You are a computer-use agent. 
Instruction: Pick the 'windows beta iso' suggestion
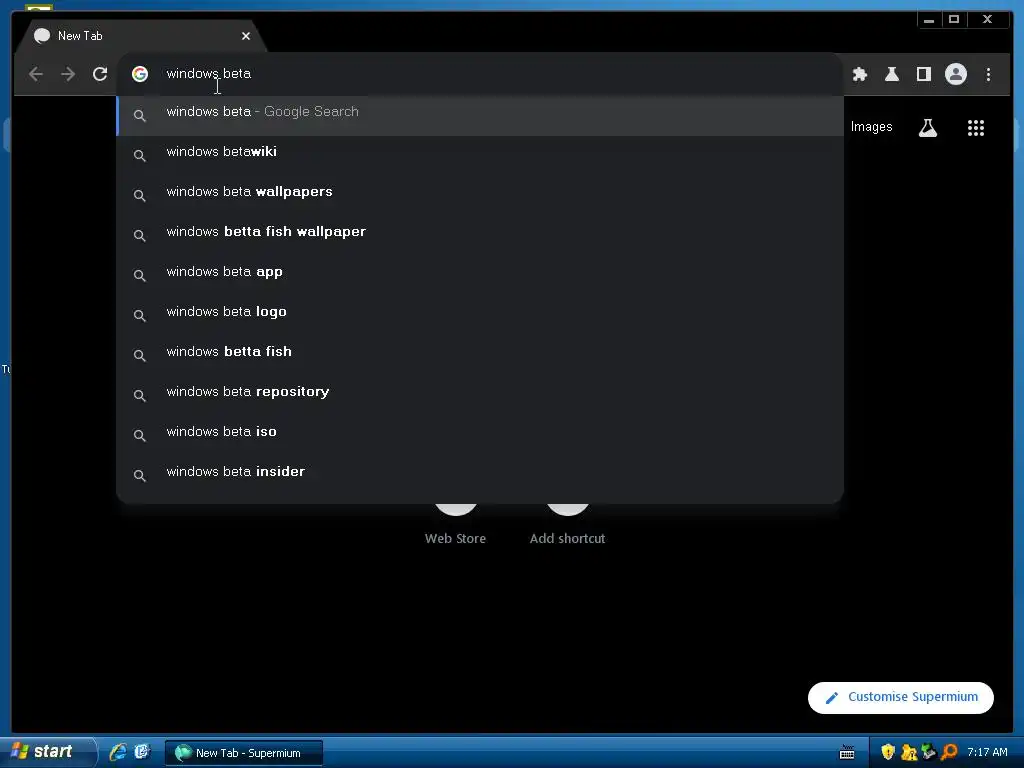point(480,434)
